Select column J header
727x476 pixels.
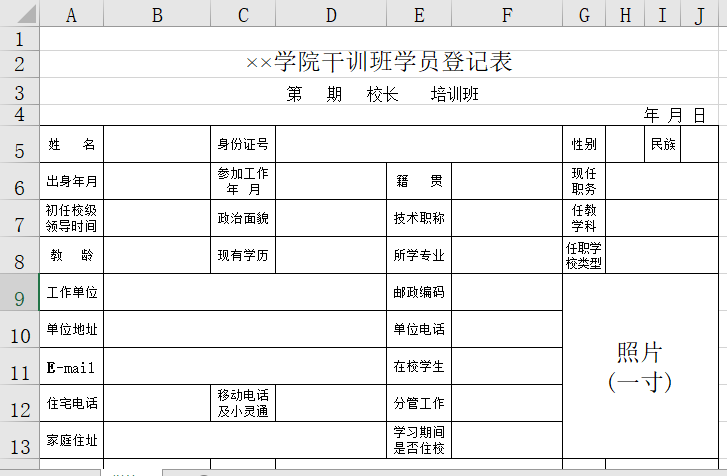699,14
